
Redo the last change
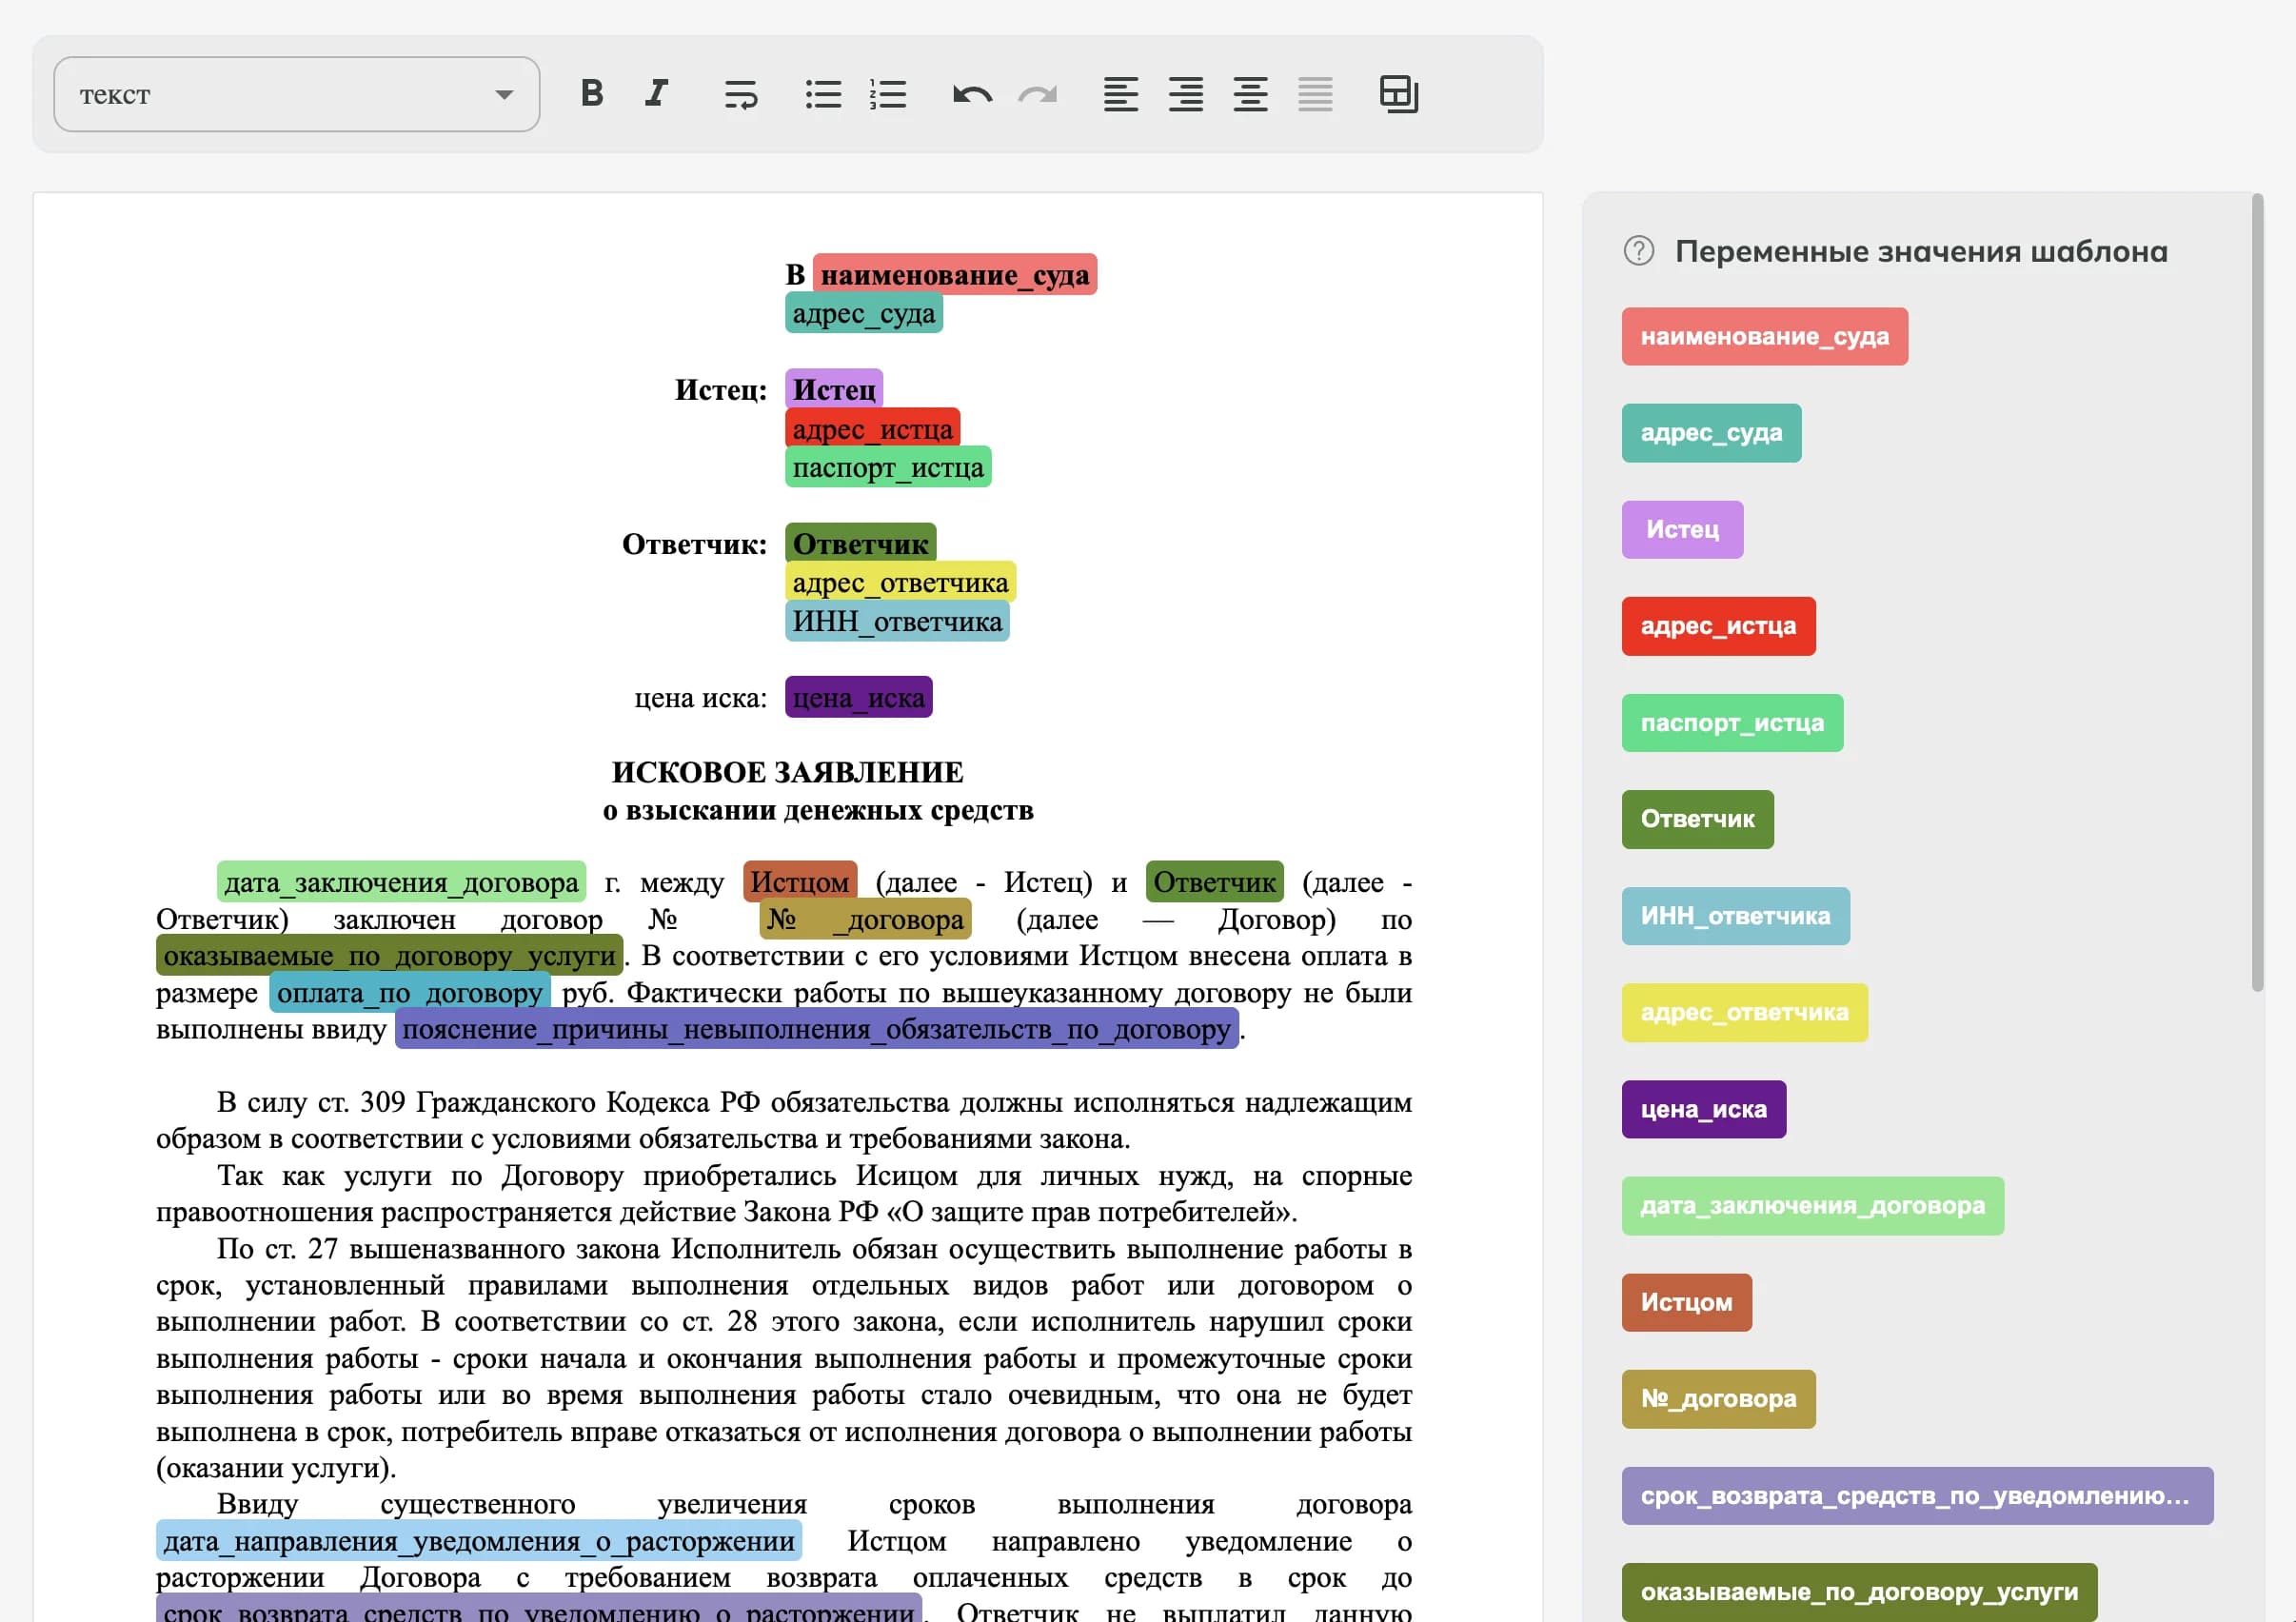click(x=1038, y=94)
